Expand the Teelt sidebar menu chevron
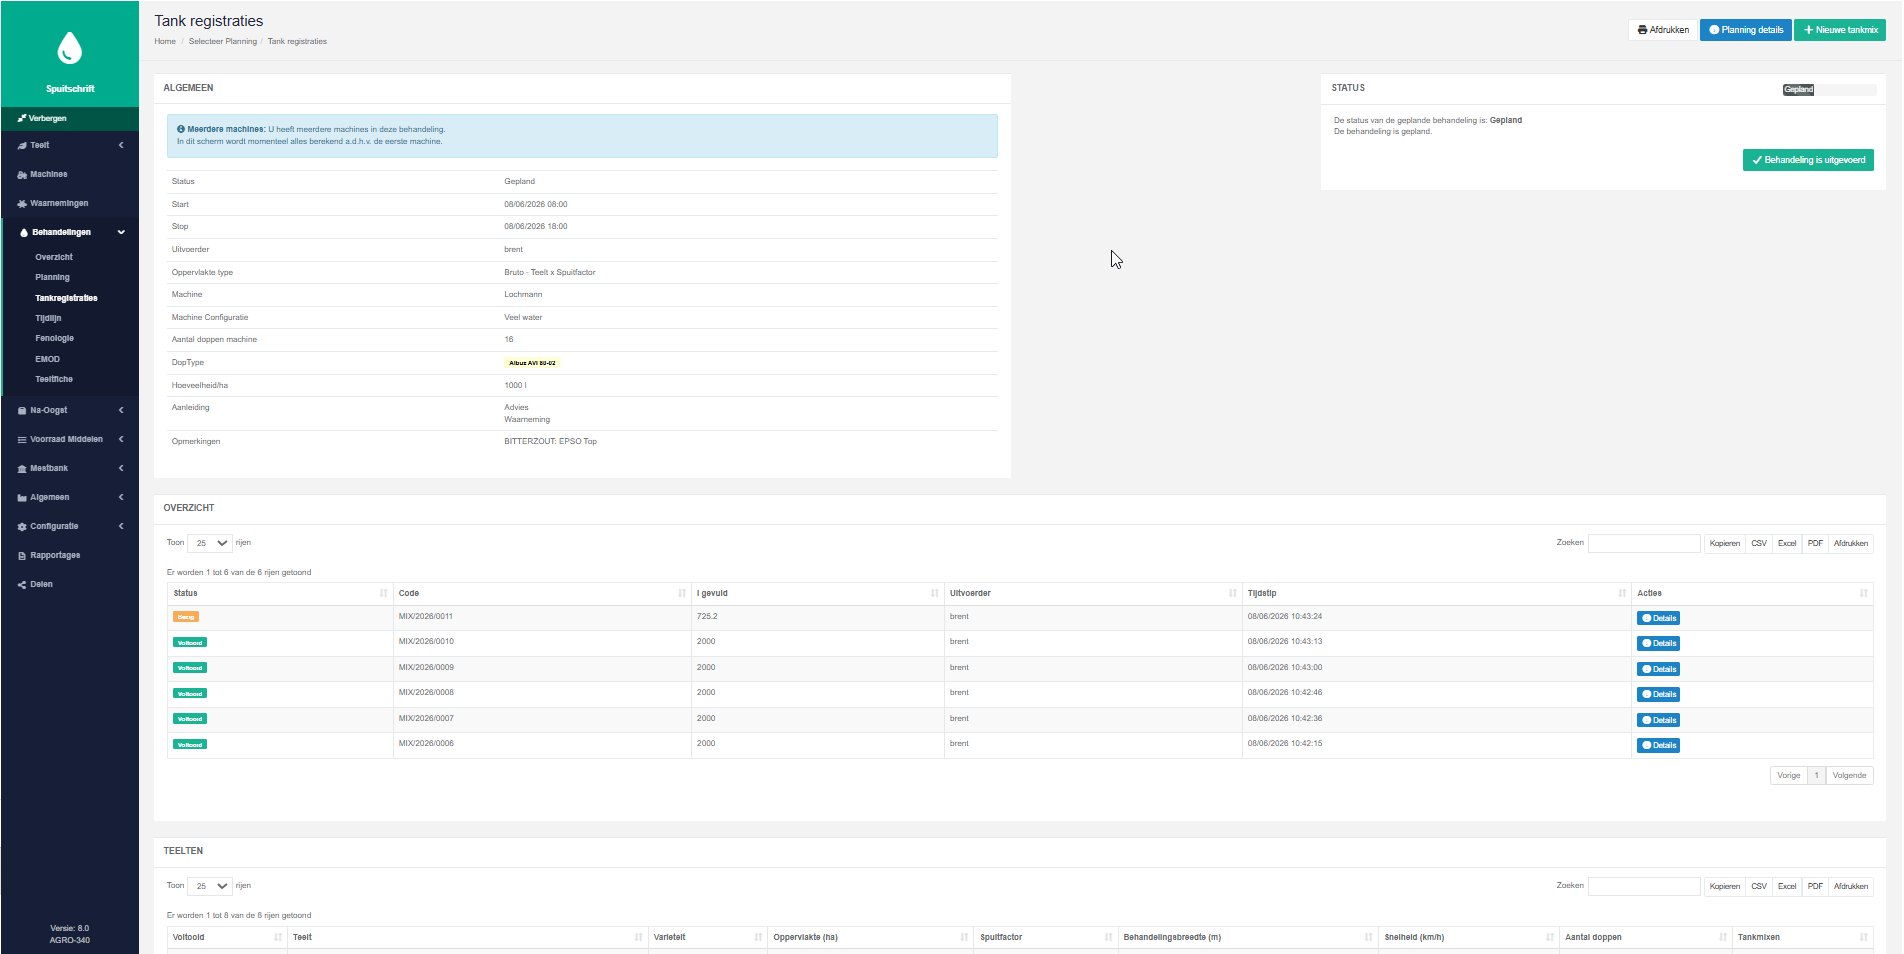This screenshot has width=1904, height=954. coord(121,146)
